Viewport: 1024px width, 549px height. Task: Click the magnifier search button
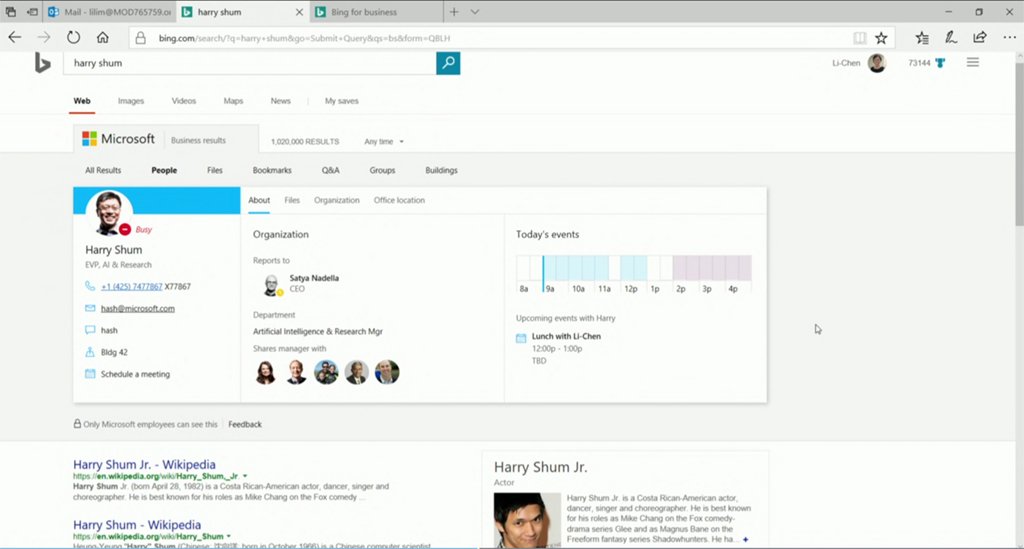pyautogui.click(x=448, y=63)
